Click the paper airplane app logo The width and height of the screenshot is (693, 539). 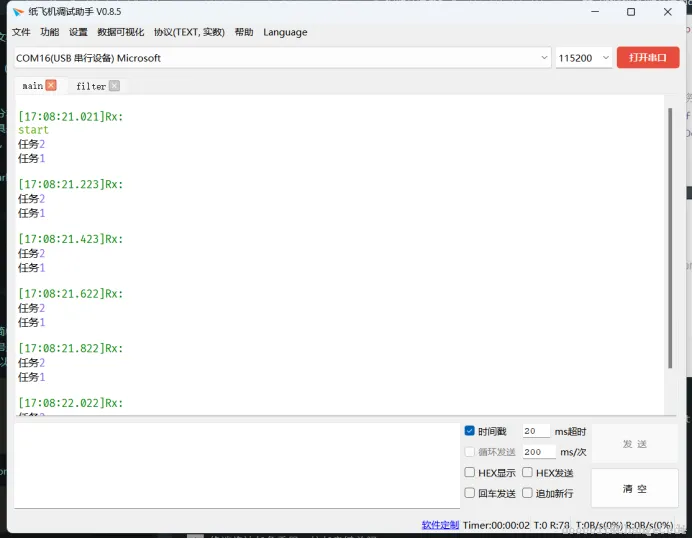point(18,12)
